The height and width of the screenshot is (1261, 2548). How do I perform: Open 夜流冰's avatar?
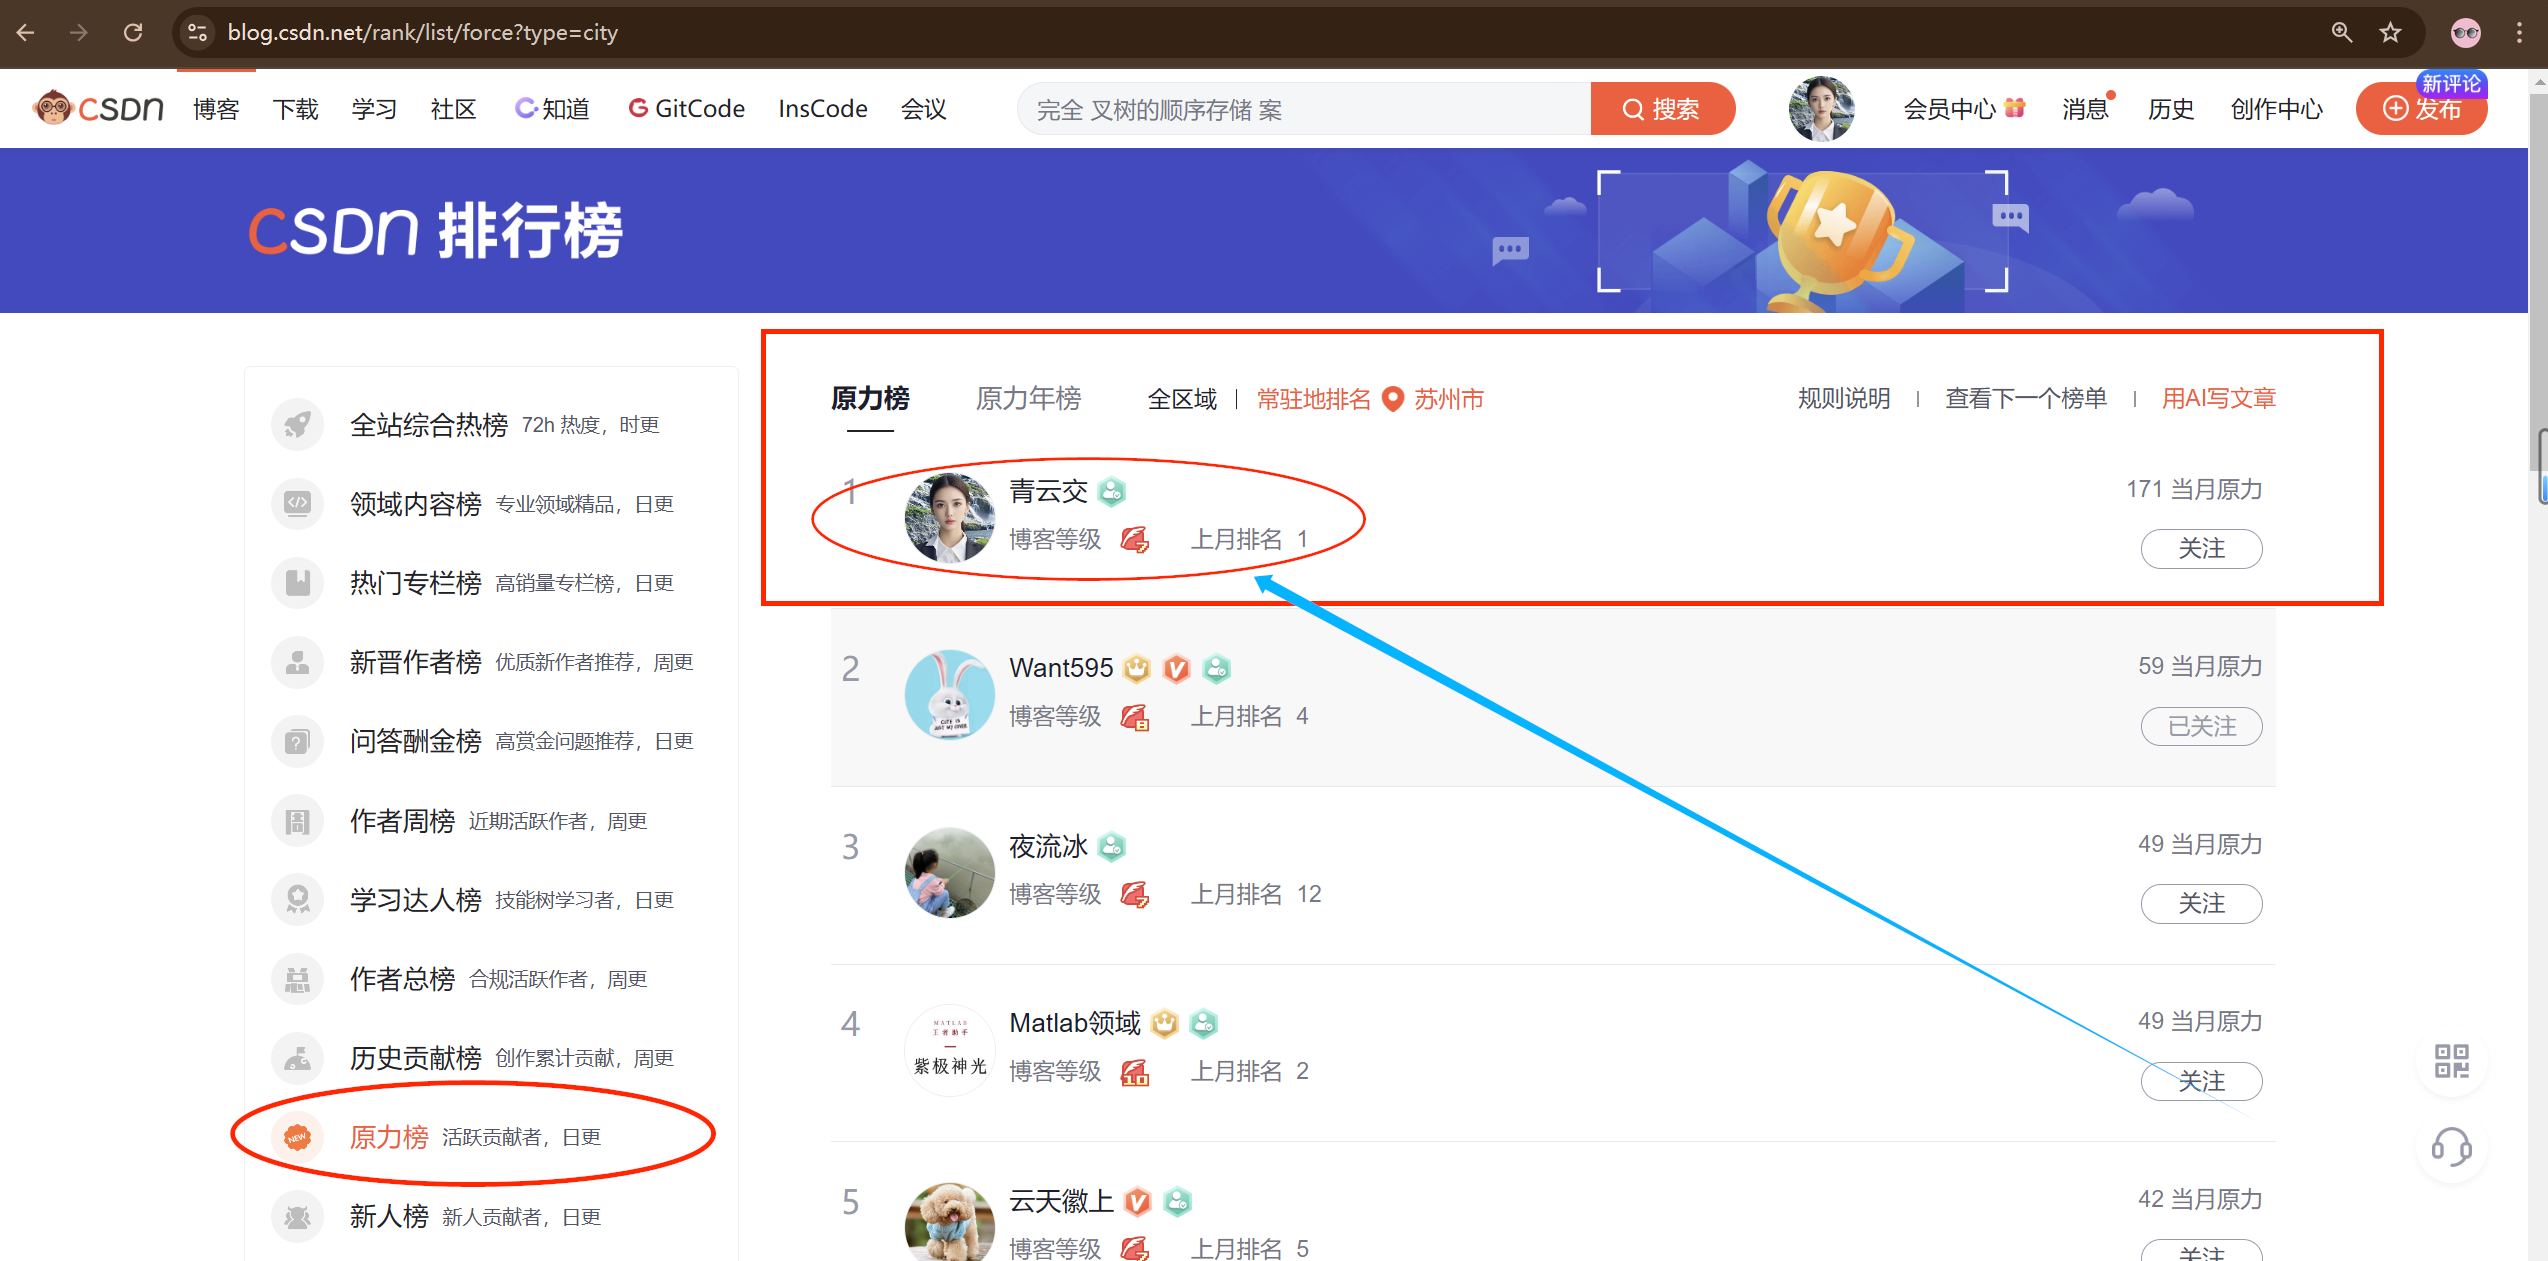(949, 872)
